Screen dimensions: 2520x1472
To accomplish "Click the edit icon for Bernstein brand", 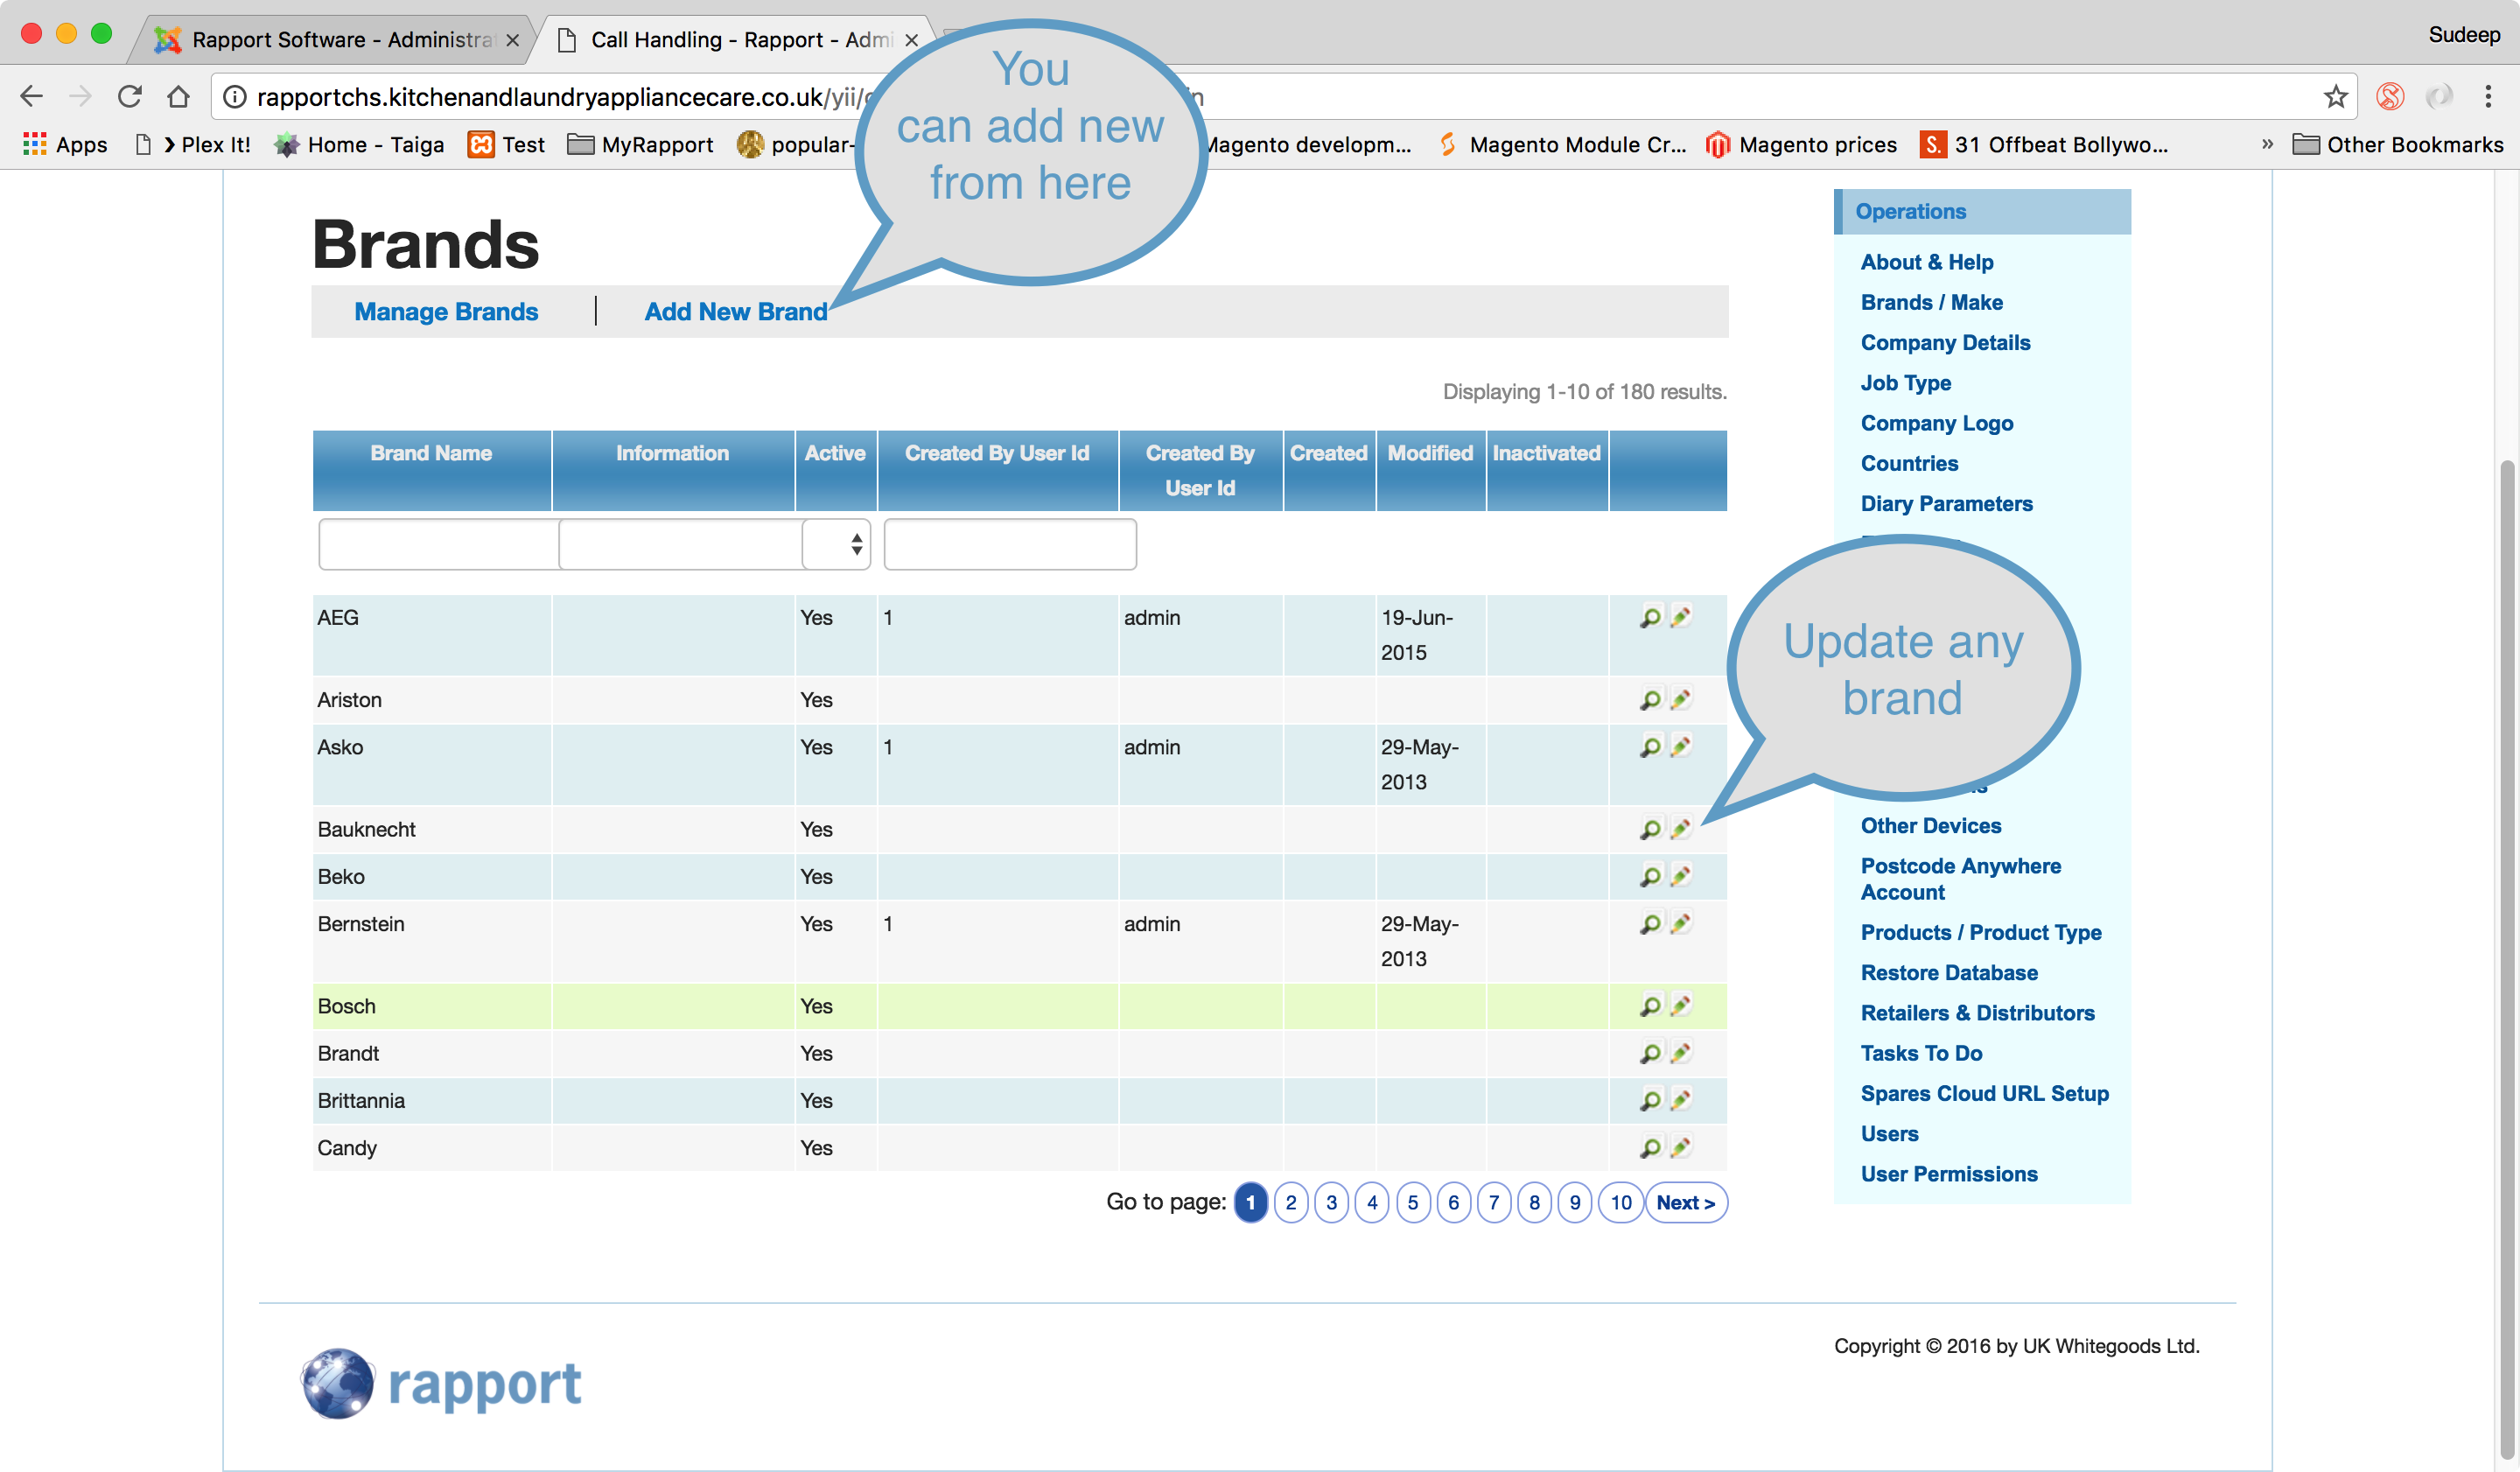I will tap(1676, 923).
